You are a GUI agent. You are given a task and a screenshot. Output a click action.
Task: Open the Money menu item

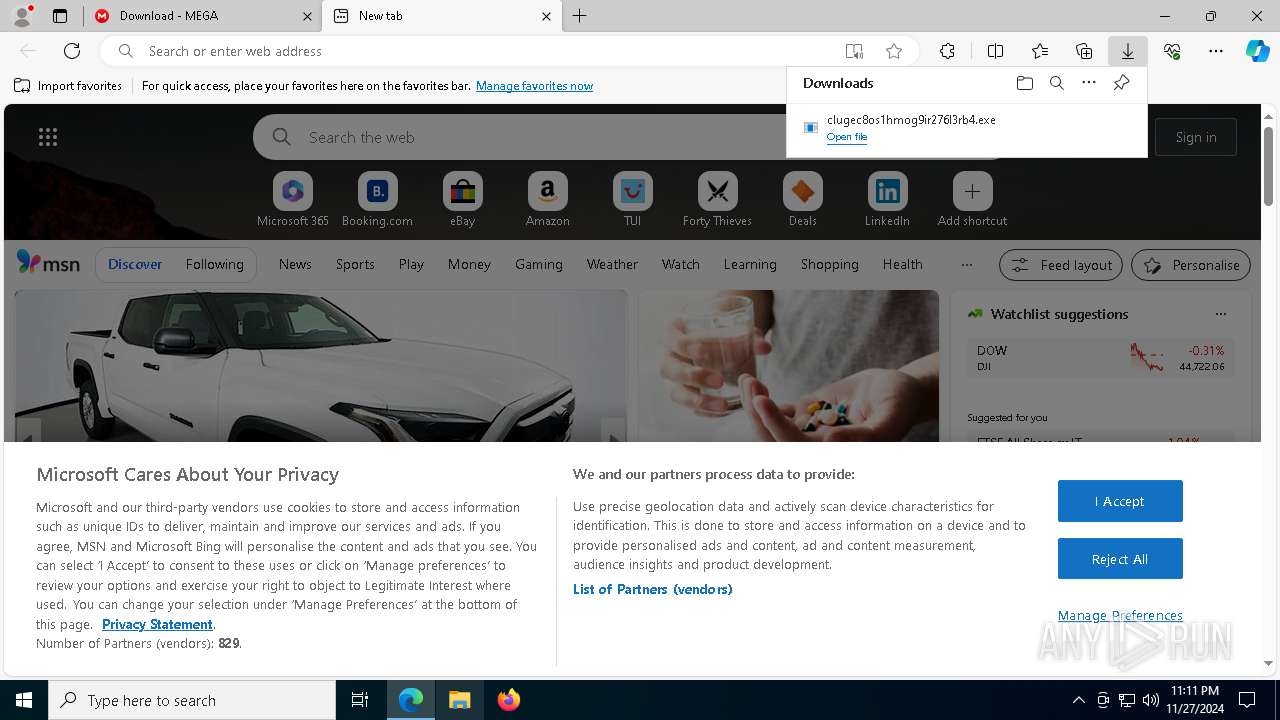pos(469,264)
